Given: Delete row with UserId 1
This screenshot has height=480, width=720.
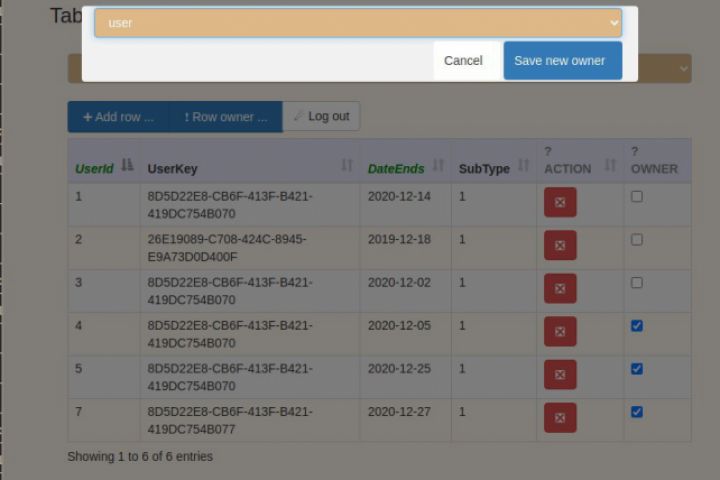Looking at the screenshot, I should pyautogui.click(x=560, y=202).
